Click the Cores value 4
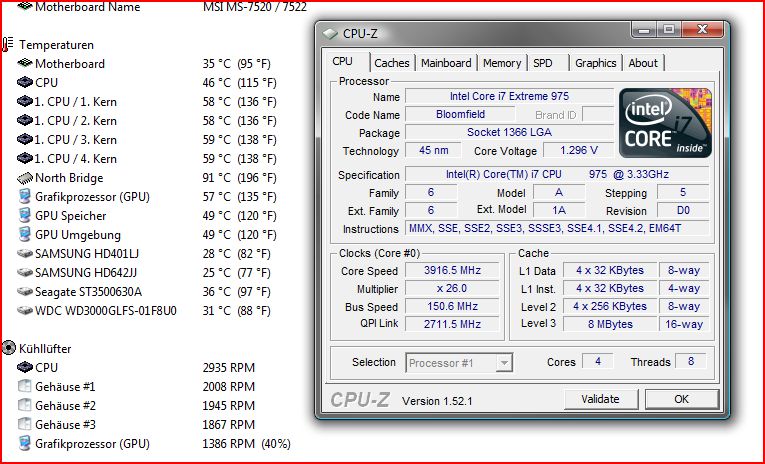 click(x=598, y=362)
